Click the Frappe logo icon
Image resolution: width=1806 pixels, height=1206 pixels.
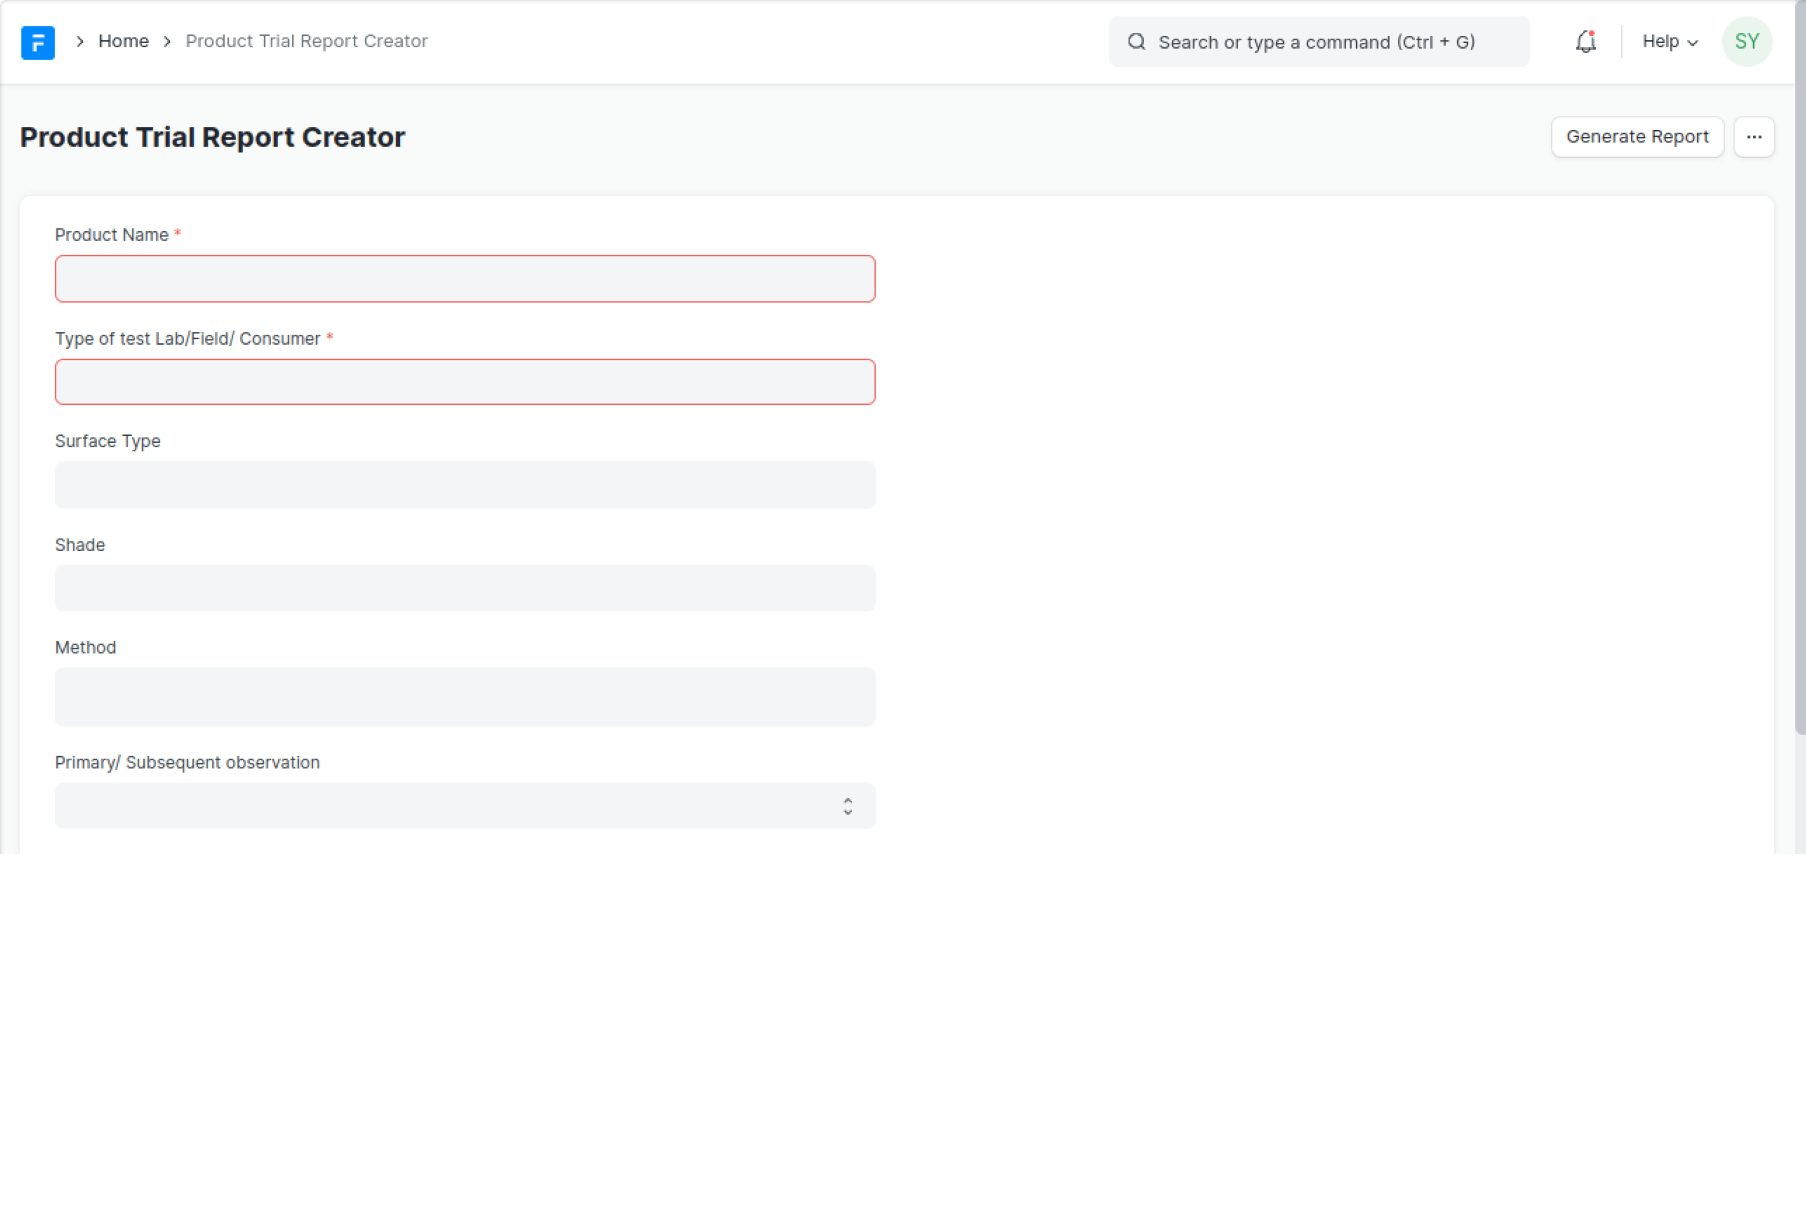tap(38, 42)
